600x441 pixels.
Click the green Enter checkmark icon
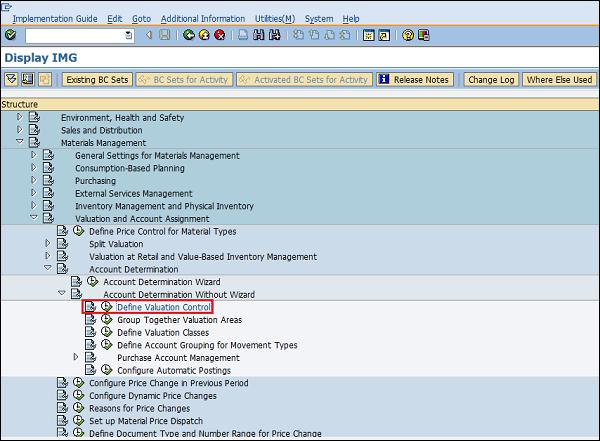point(10,35)
